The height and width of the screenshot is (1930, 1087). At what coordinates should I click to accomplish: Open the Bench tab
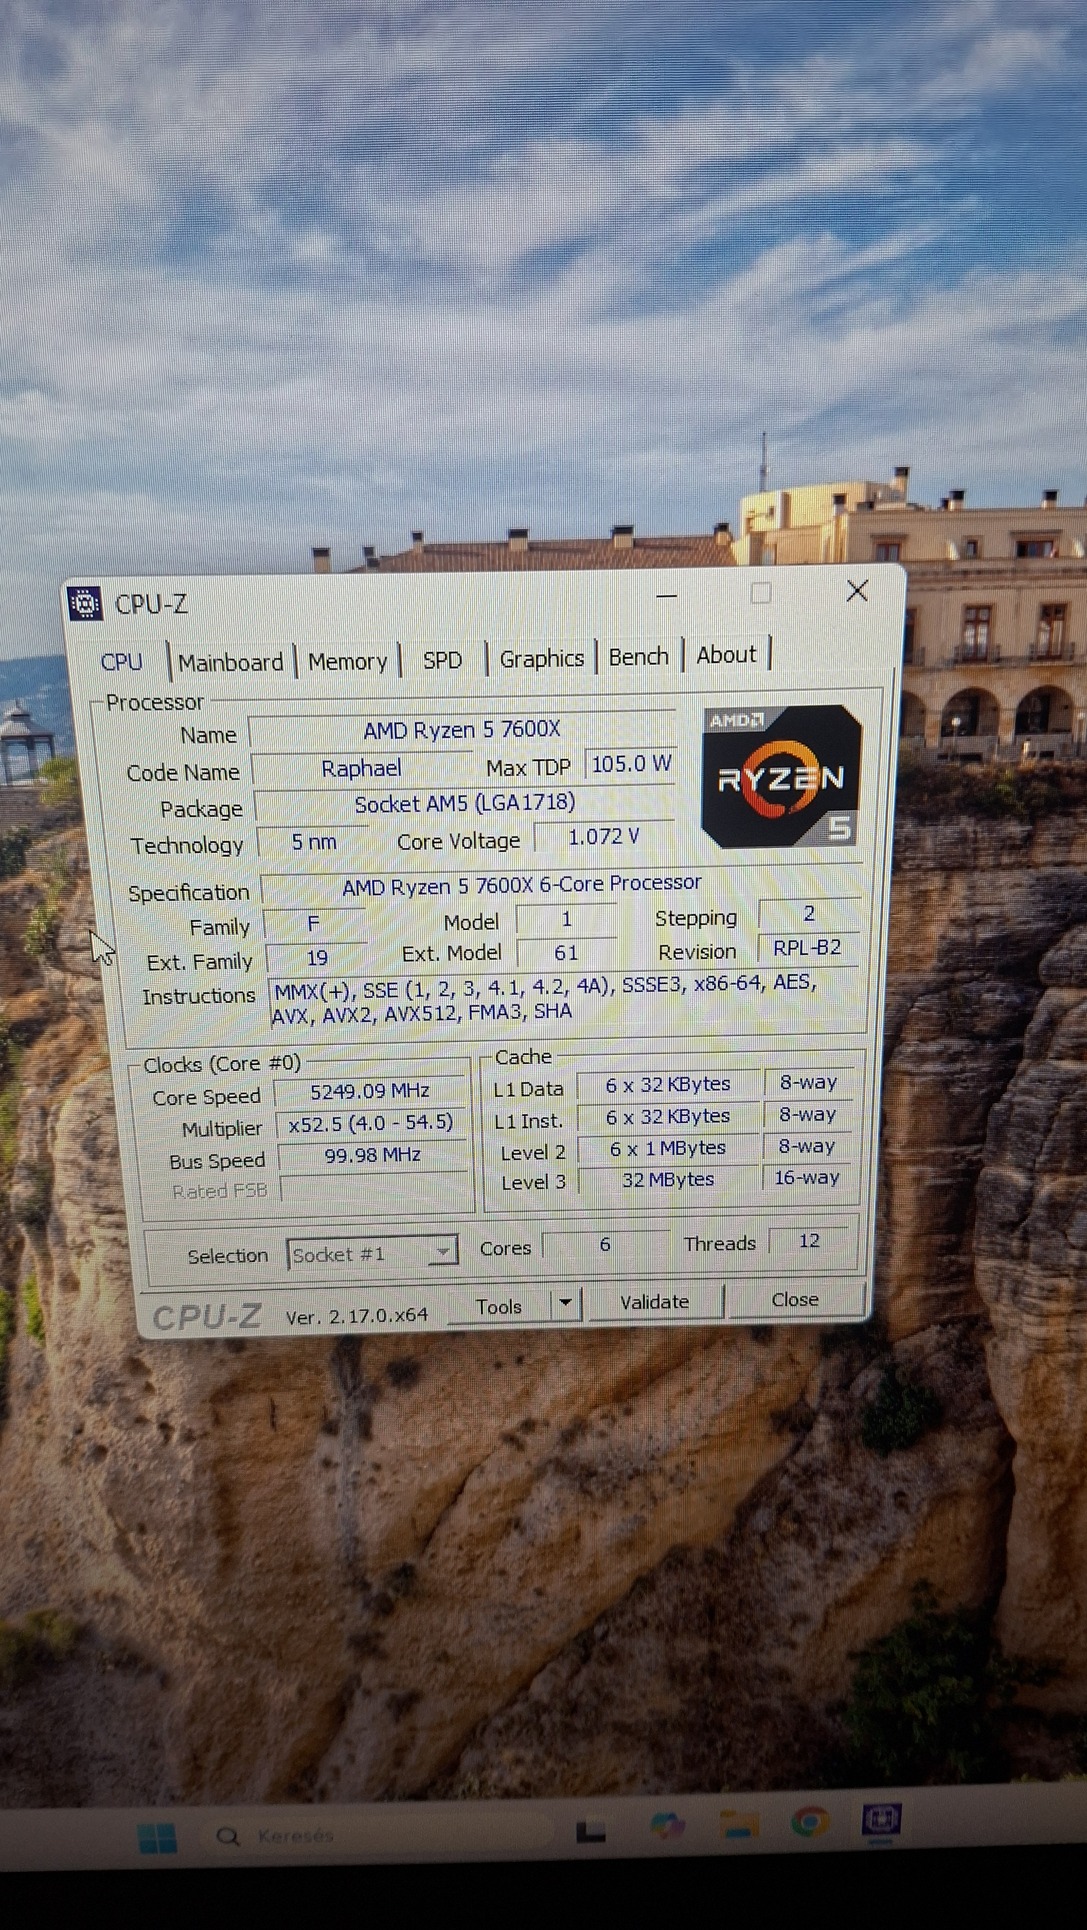pos(639,657)
